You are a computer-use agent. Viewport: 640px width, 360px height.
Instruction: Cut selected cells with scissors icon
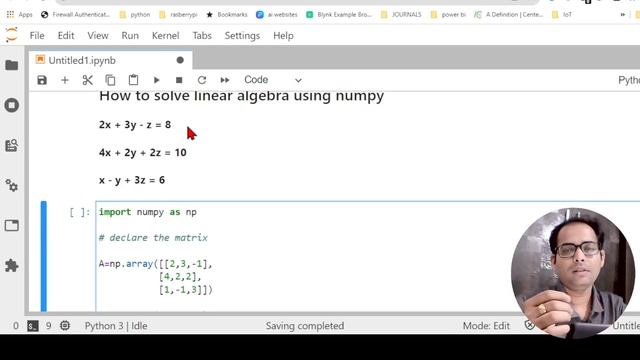tap(87, 80)
